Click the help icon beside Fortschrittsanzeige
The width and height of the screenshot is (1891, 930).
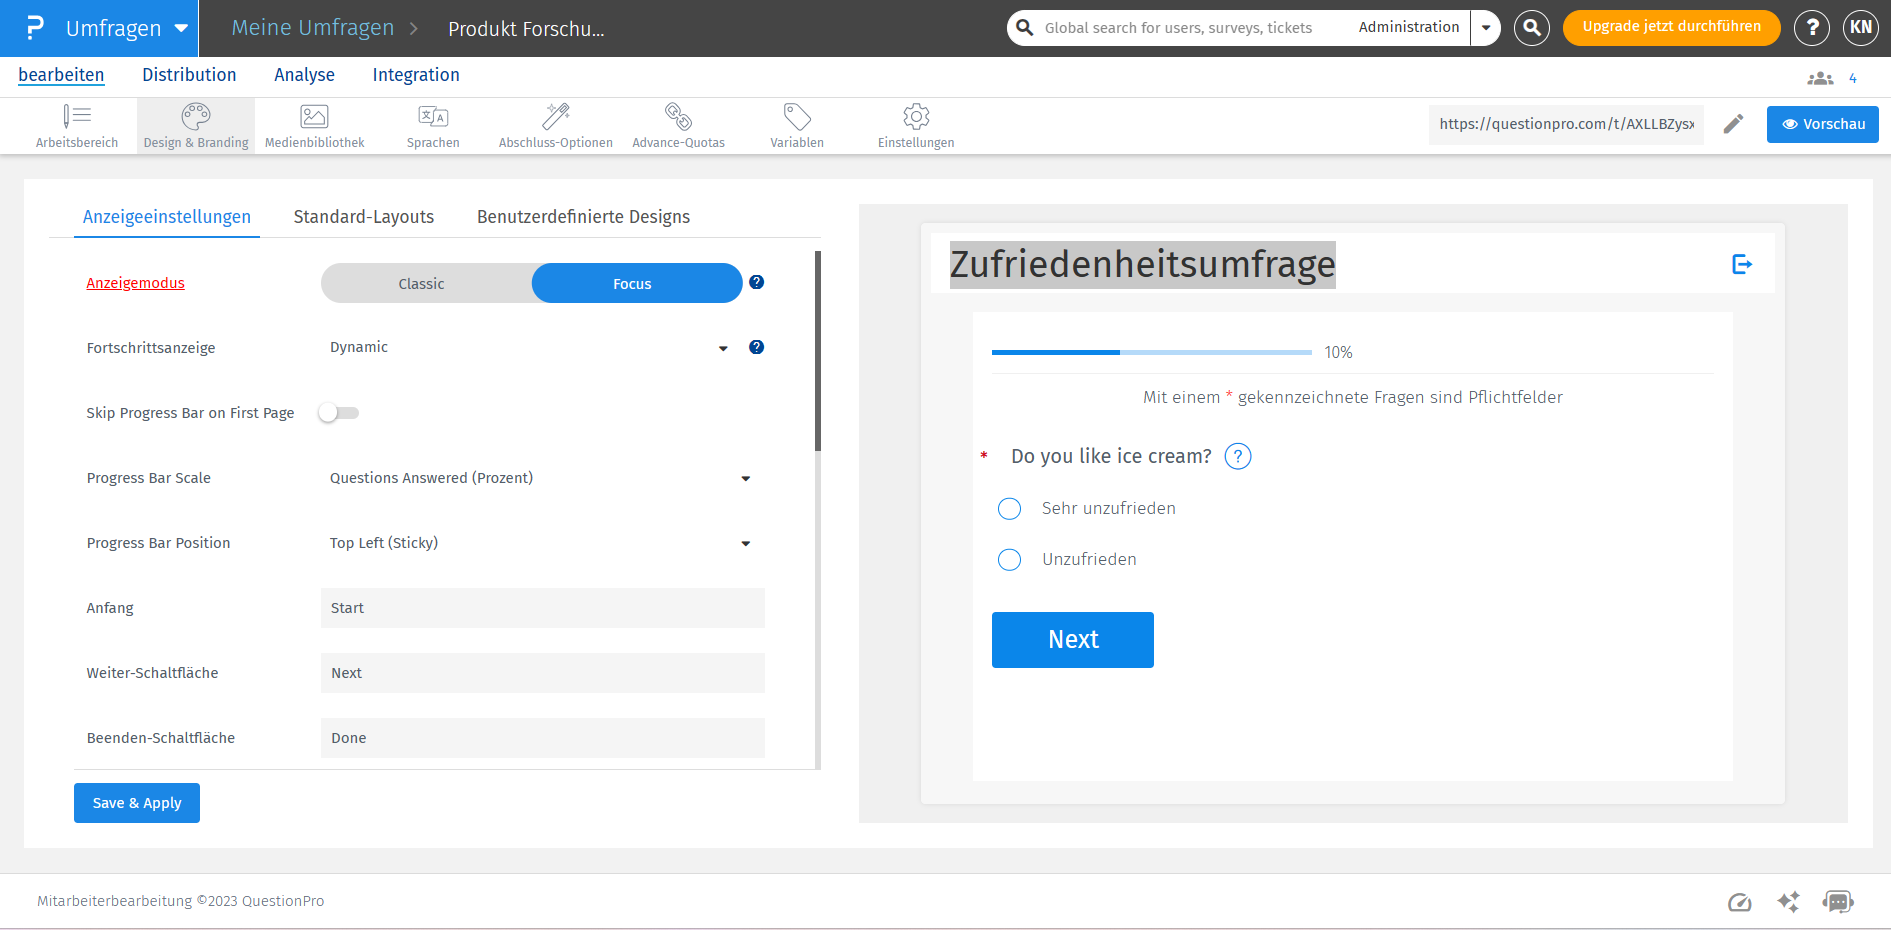tap(757, 347)
